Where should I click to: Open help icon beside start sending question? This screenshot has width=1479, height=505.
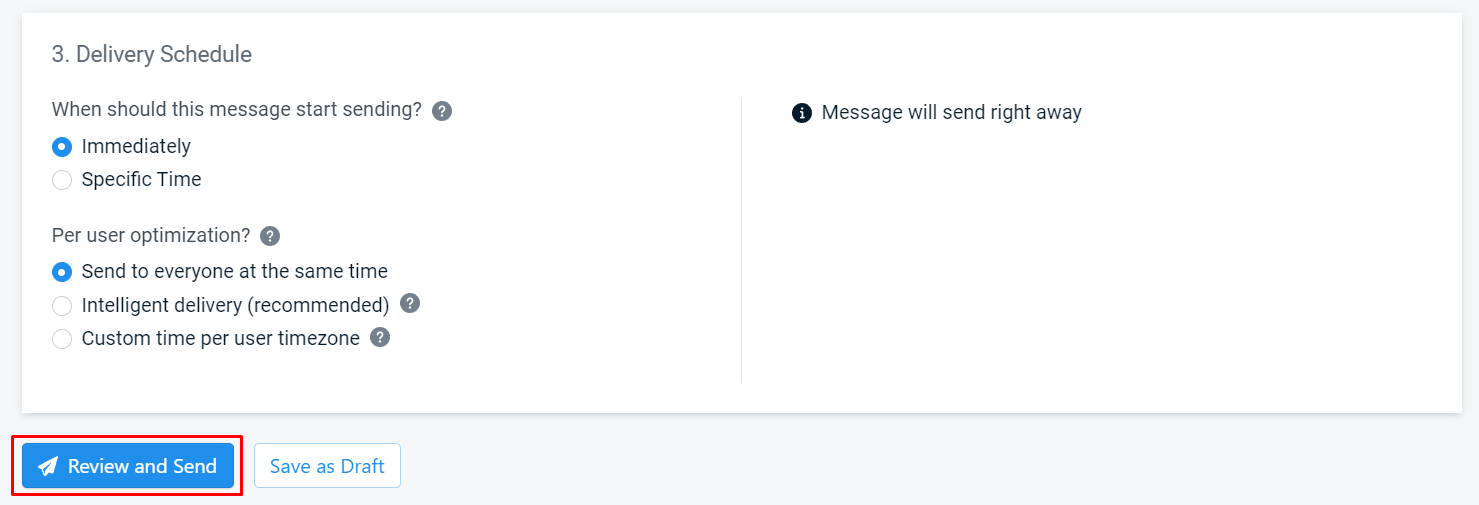[x=442, y=111]
